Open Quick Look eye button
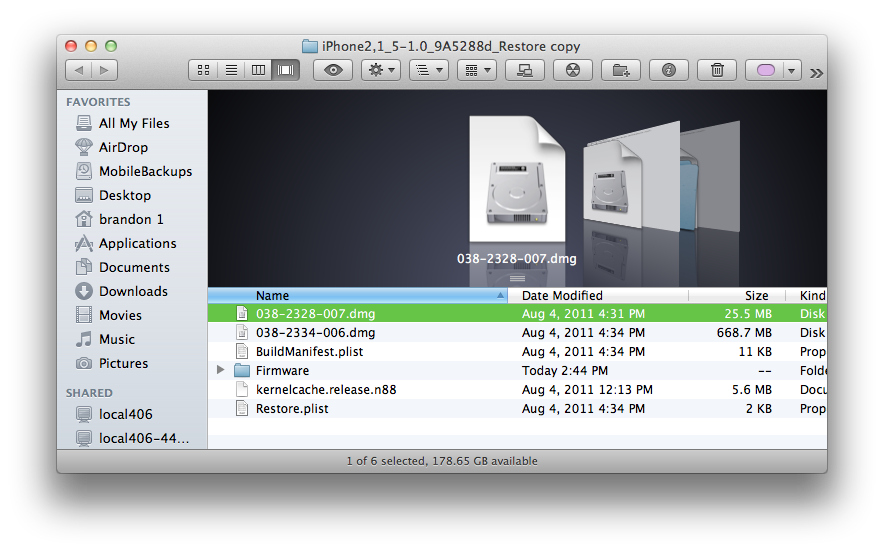 [333, 70]
